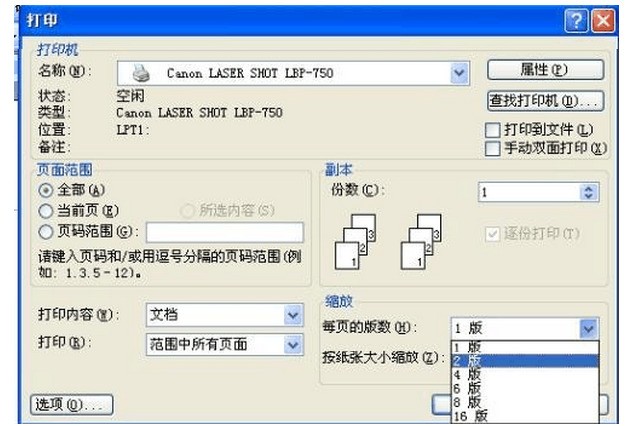625x426 pixels.
Task: Click the 选项(O)... options button
Action: click(x=72, y=405)
